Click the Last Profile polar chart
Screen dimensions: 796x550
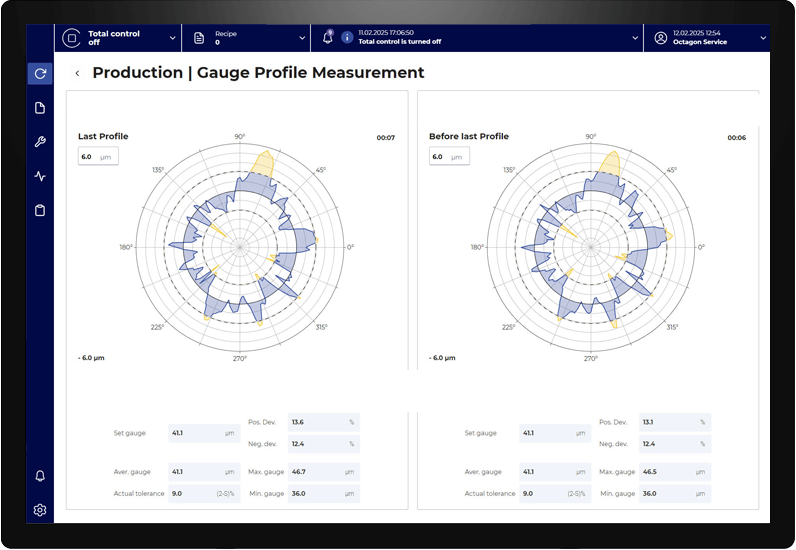(x=240, y=246)
